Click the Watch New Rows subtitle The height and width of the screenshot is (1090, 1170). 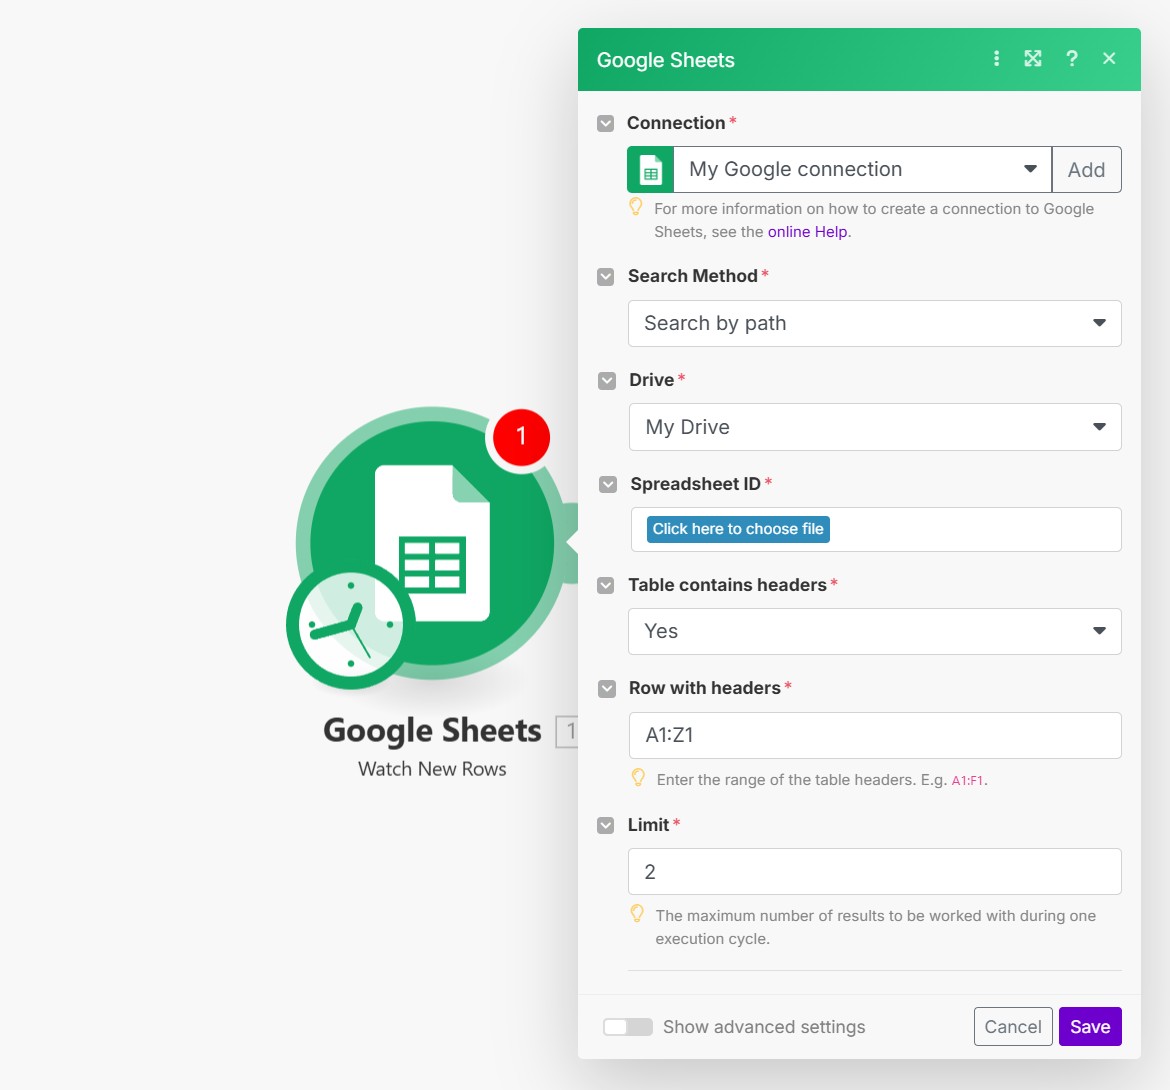pos(432,769)
